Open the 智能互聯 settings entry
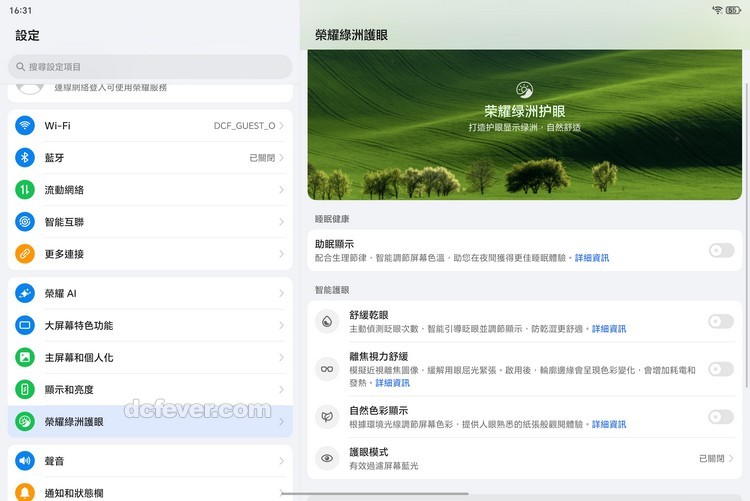The height and width of the screenshot is (501, 750). (x=150, y=222)
